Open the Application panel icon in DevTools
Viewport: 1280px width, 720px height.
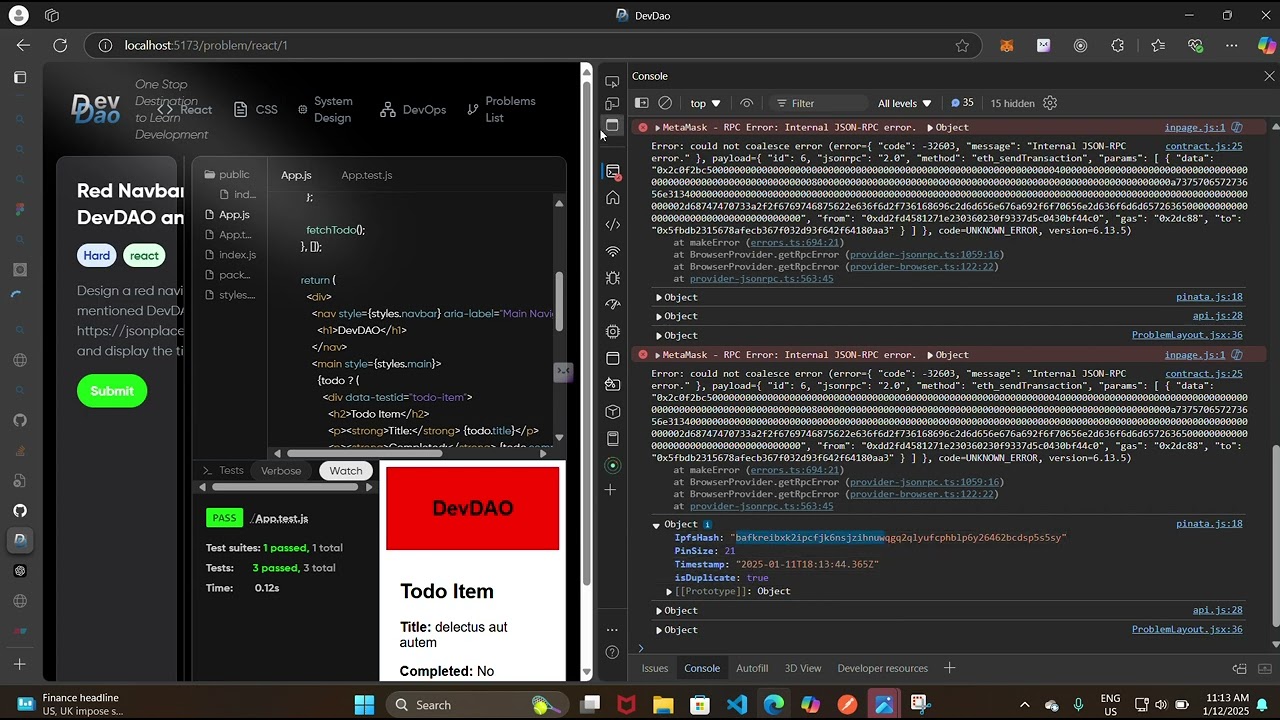coord(613,358)
